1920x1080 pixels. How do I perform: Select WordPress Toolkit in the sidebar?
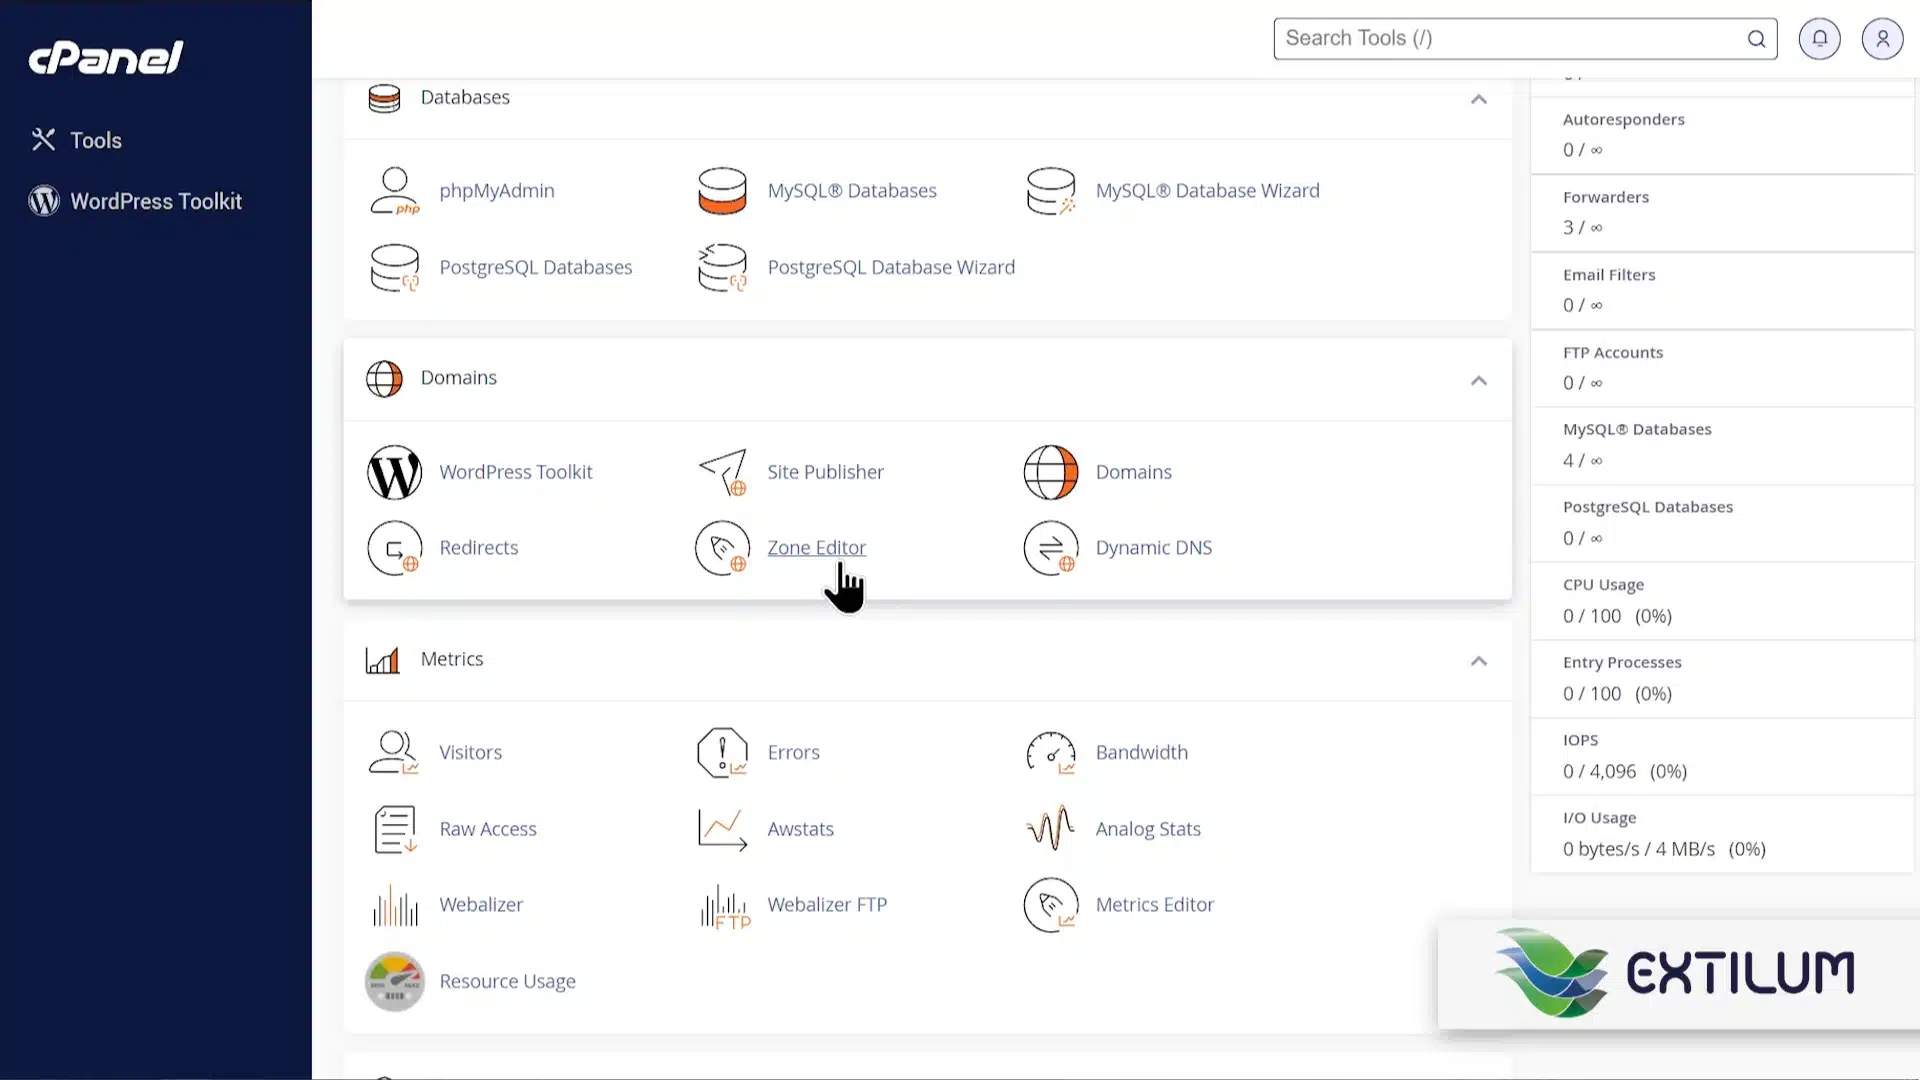135,201
